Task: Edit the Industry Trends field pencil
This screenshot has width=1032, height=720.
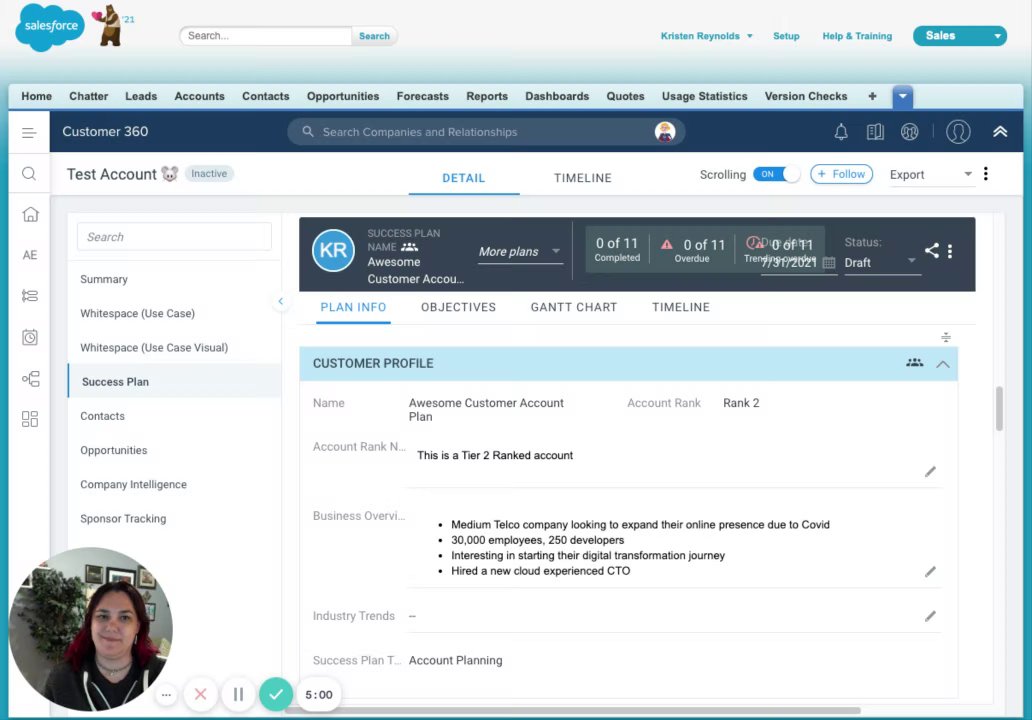Action: coord(930,616)
